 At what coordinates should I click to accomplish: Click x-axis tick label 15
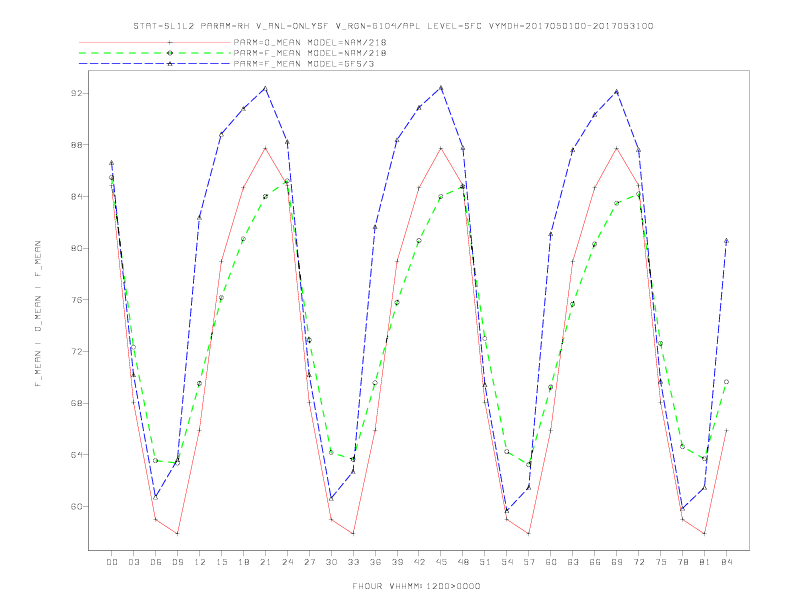click(x=221, y=562)
